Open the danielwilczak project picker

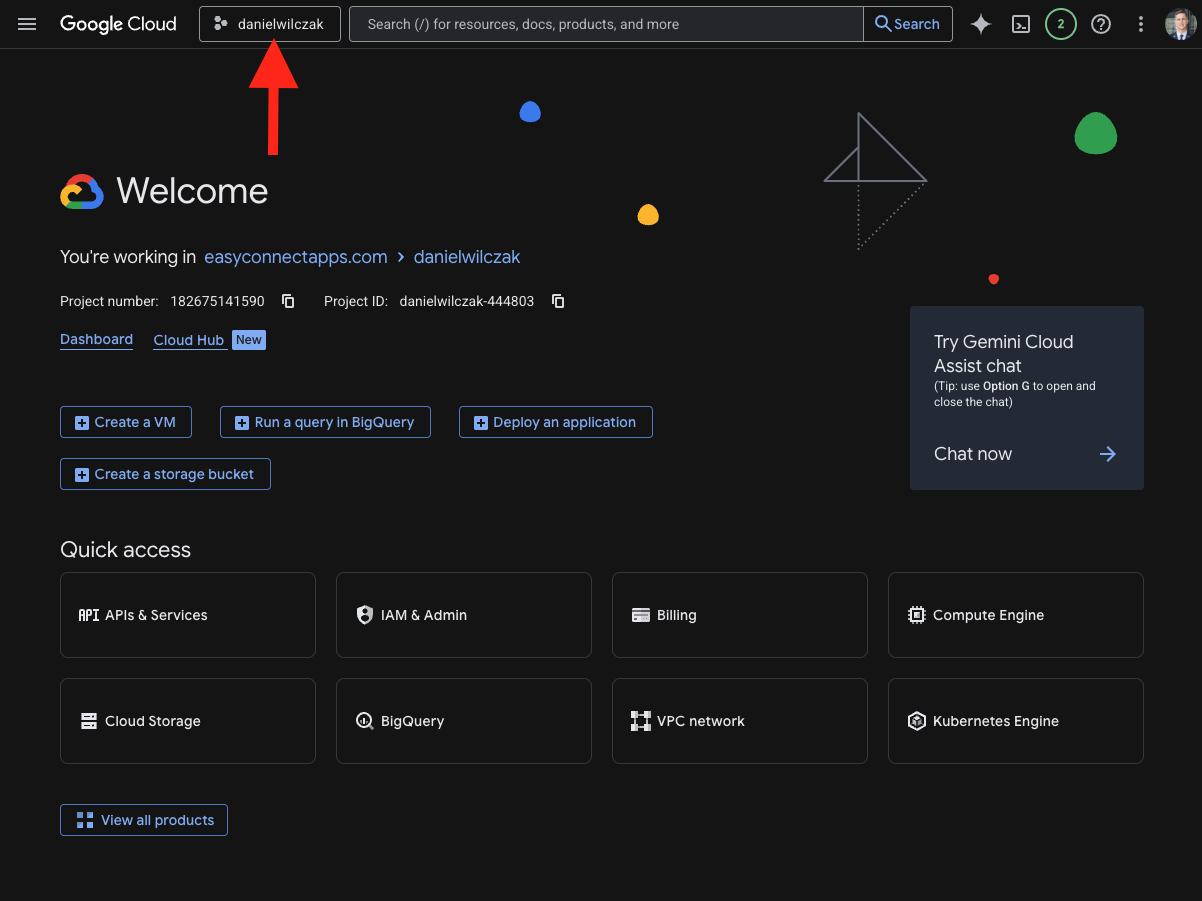[270, 24]
